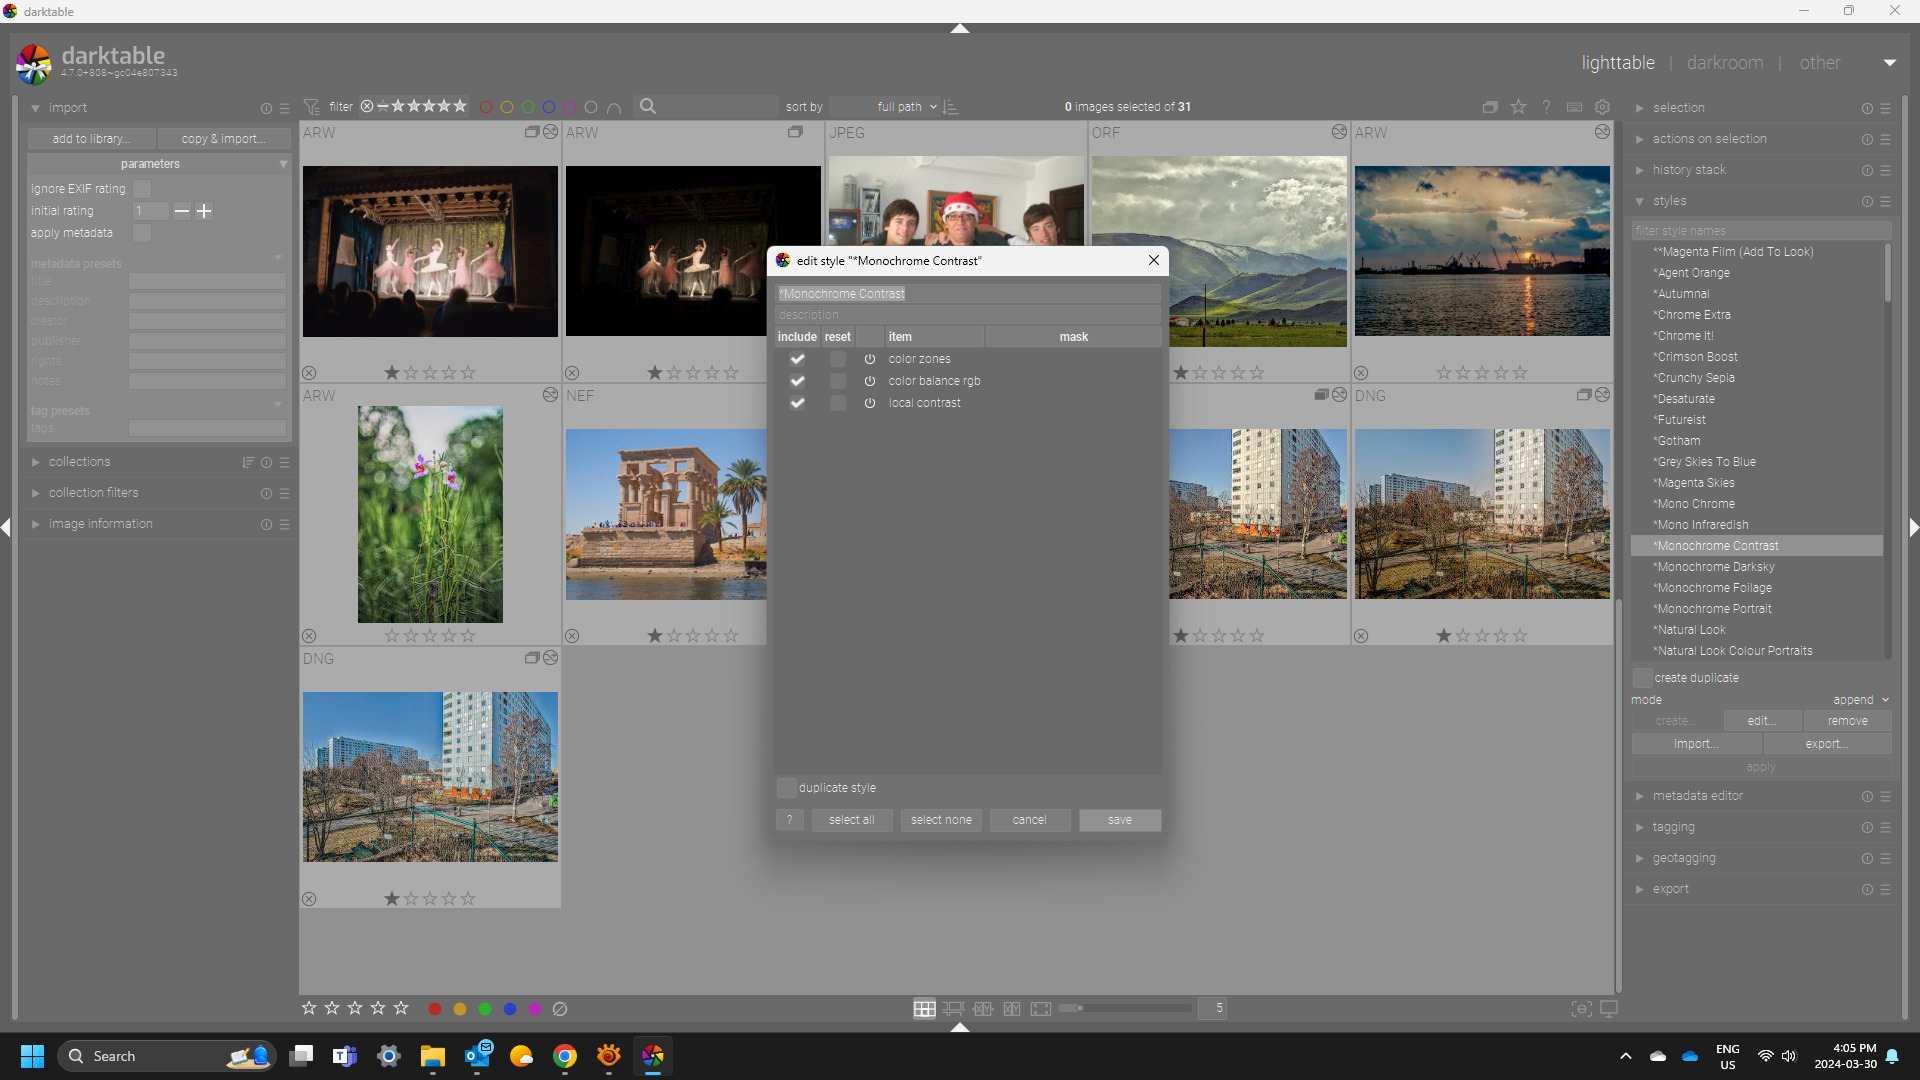The width and height of the screenshot is (1920, 1080).
Task: Open the sort by full path dropdown
Action: pos(906,107)
